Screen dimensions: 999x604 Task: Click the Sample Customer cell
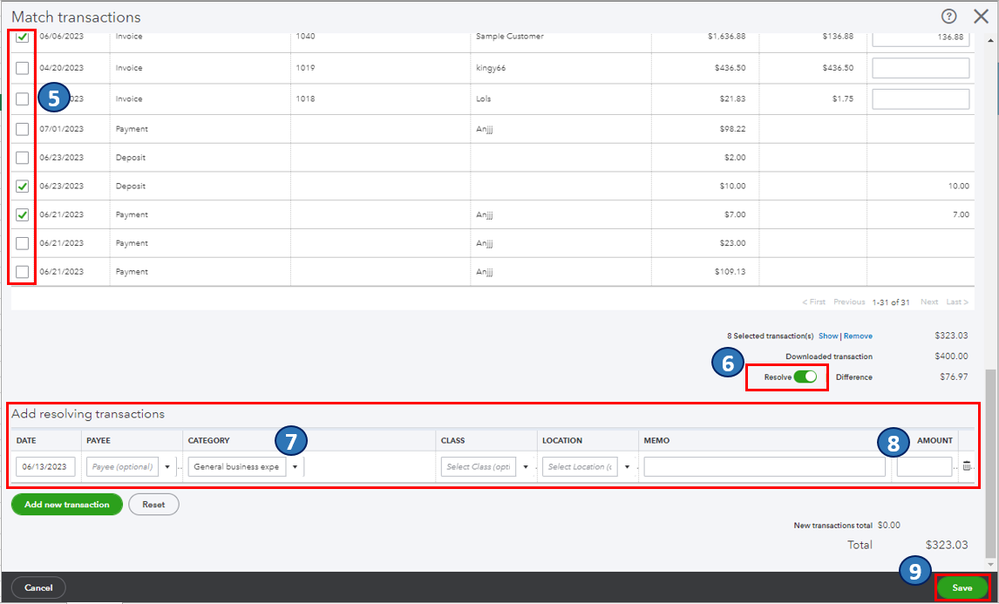pyautogui.click(x=510, y=36)
